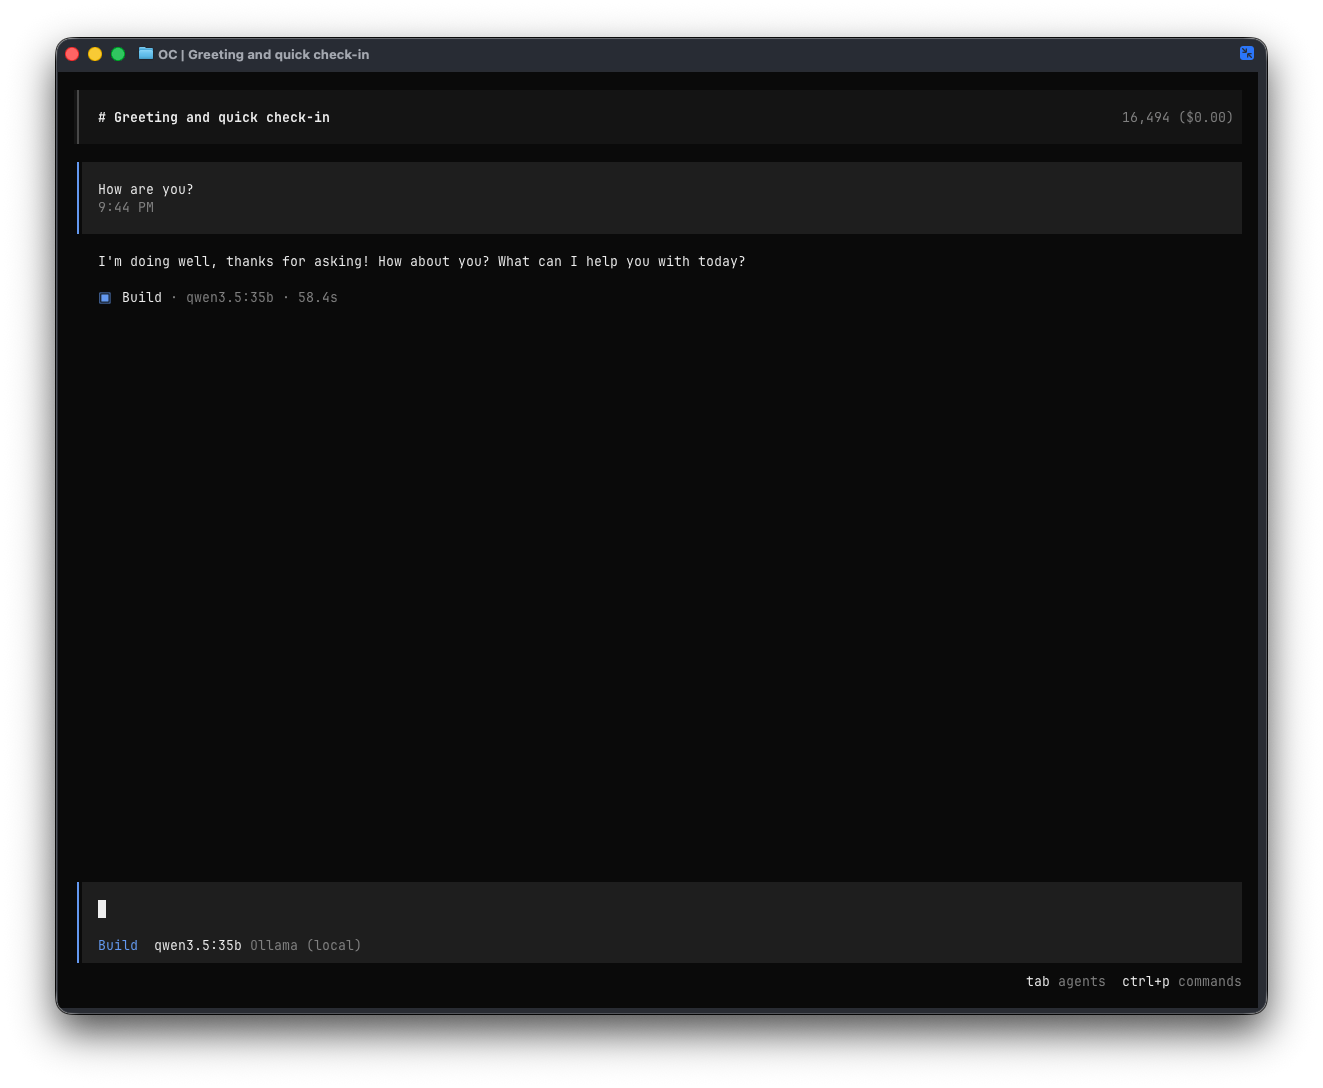Click the blue icon in title bar corner

pyautogui.click(x=1246, y=53)
